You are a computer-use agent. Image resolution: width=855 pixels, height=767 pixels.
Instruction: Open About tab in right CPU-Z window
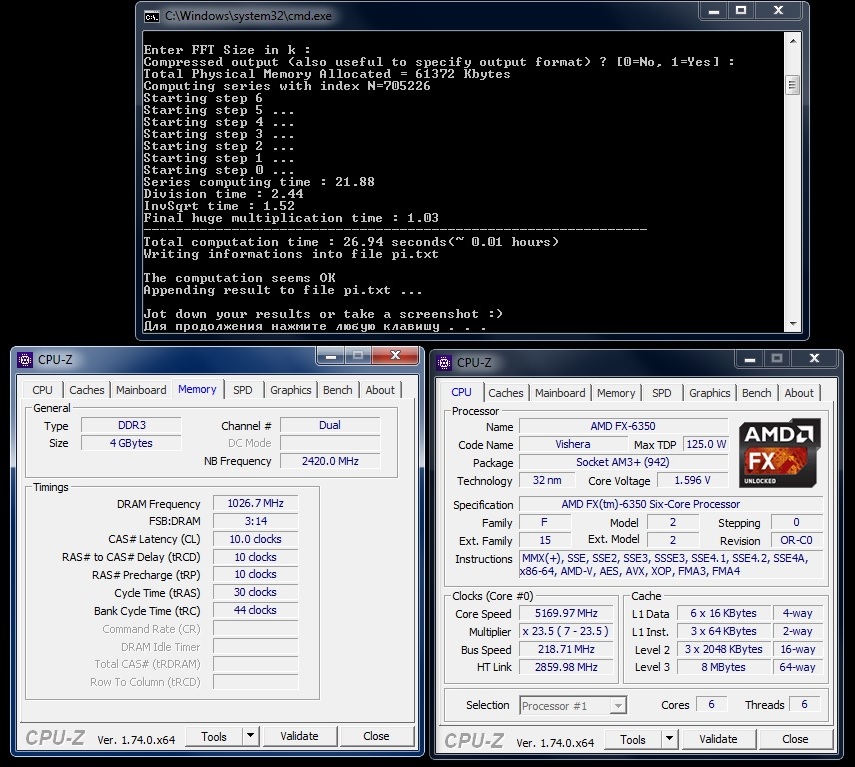click(799, 393)
